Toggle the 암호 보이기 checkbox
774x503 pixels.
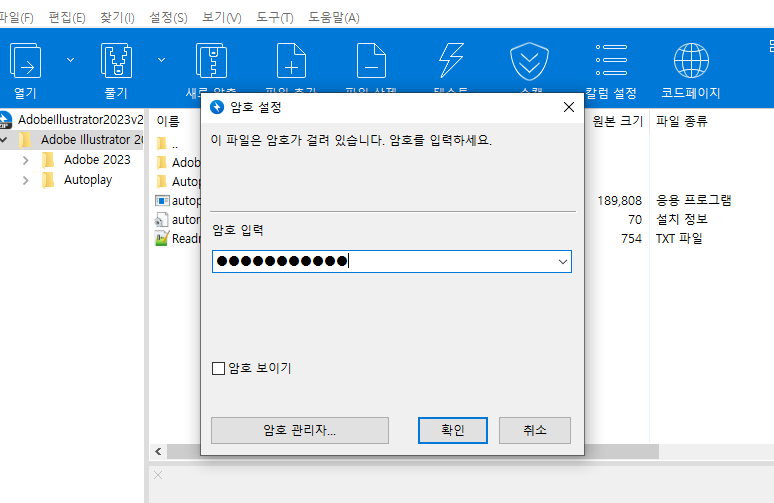coord(218,368)
